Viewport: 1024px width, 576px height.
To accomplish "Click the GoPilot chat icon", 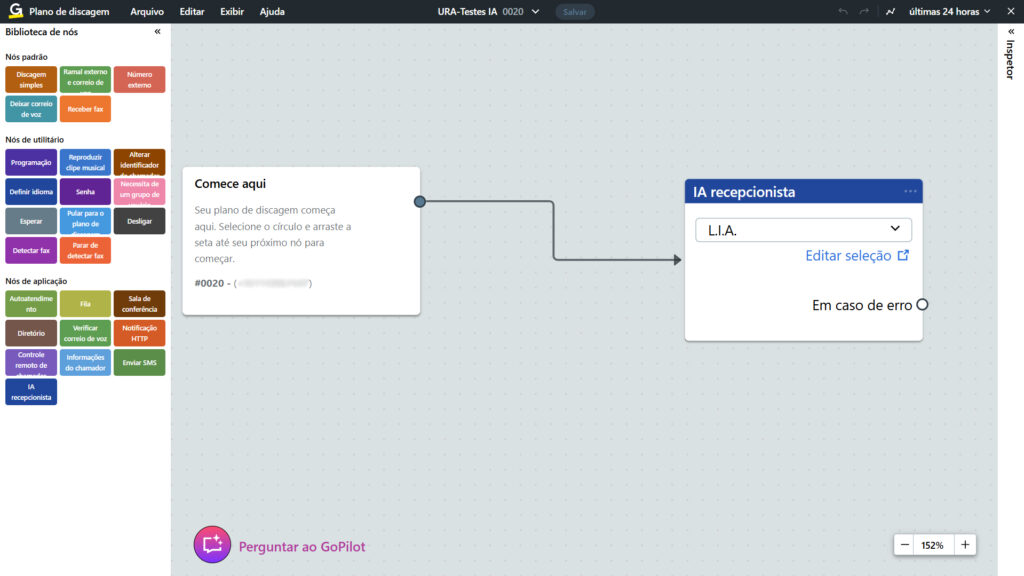I will 212,545.
